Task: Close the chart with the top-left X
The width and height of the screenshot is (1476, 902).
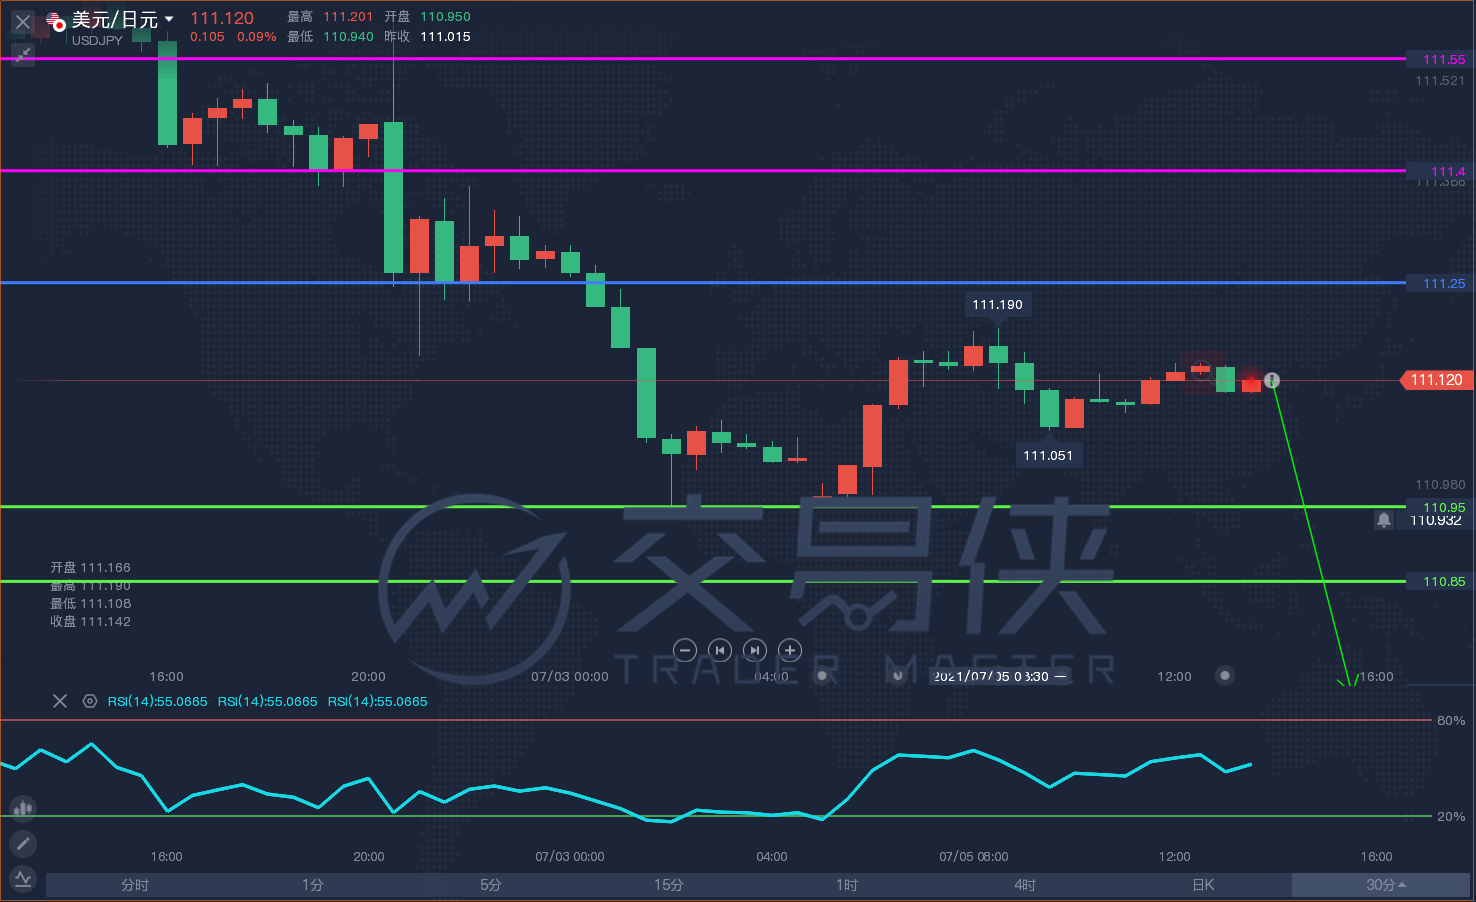Action: coord(23,22)
